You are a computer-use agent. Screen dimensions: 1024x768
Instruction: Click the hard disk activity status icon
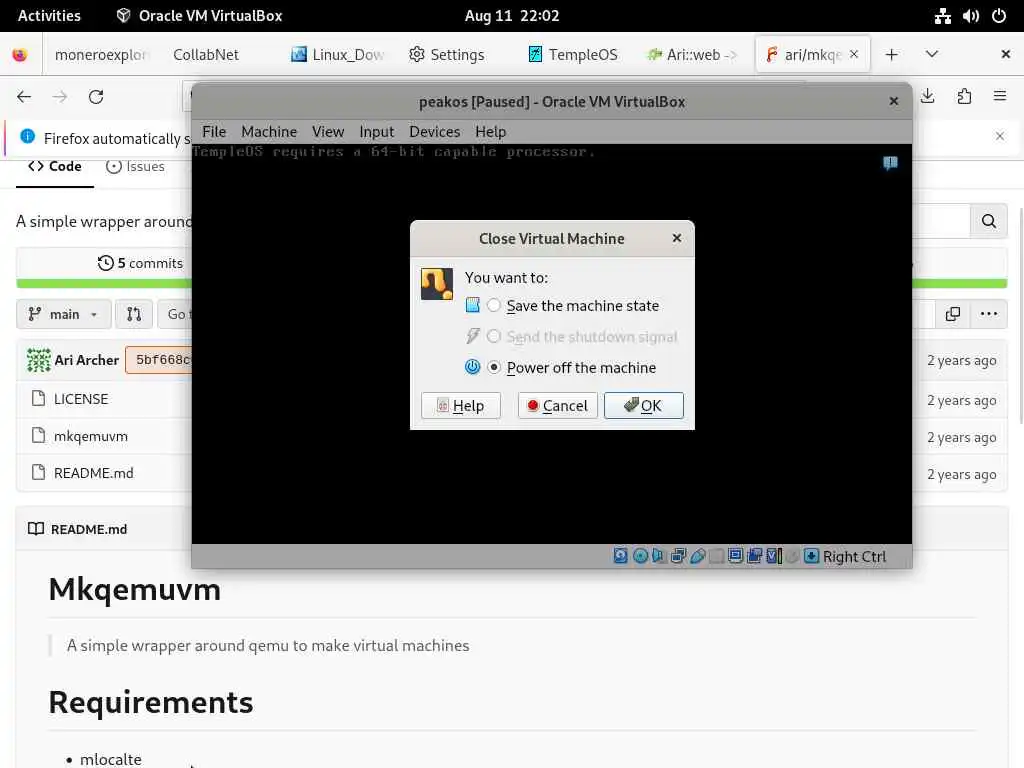point(620,556)
